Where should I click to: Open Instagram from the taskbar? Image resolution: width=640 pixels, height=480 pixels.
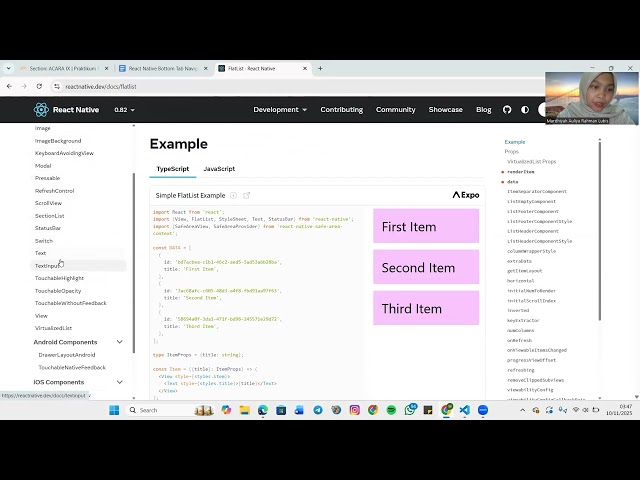(354, 410)
